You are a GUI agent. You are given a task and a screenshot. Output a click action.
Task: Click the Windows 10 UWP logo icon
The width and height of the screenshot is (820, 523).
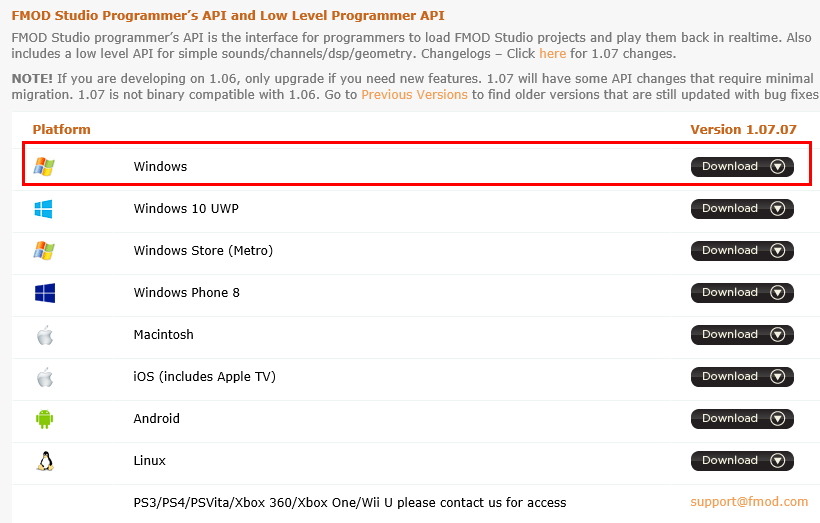point(44,209)
